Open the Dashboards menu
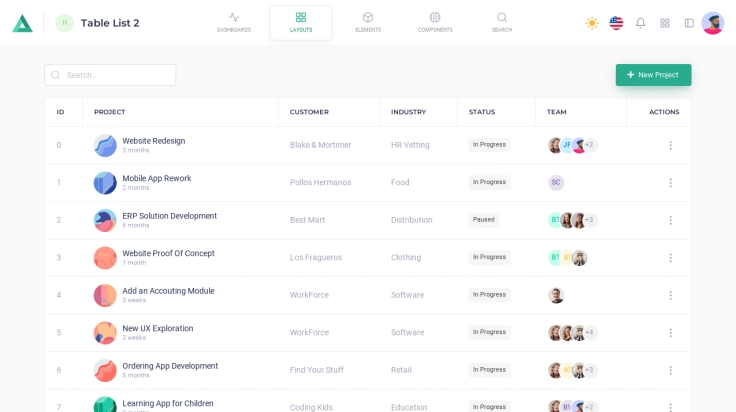Screen dimensions: 736x412 [x=234, y=22]
